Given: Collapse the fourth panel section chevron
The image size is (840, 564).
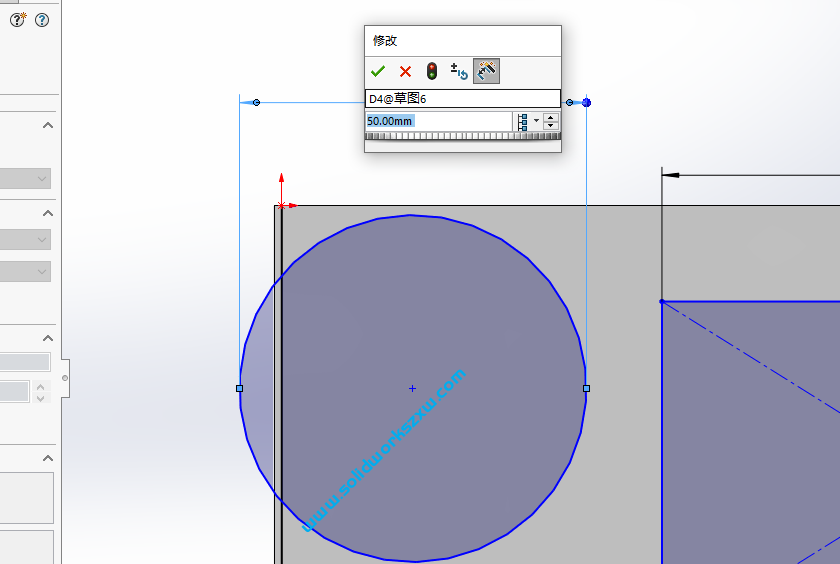Looking at the screenshot, I should (x=48, y=458).
